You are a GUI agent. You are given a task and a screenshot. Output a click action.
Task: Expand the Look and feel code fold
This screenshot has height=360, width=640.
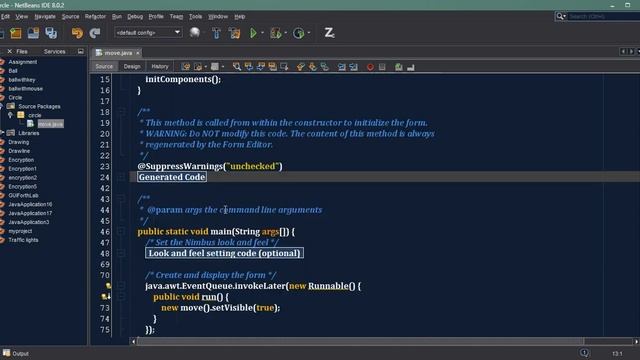point(121,253)
